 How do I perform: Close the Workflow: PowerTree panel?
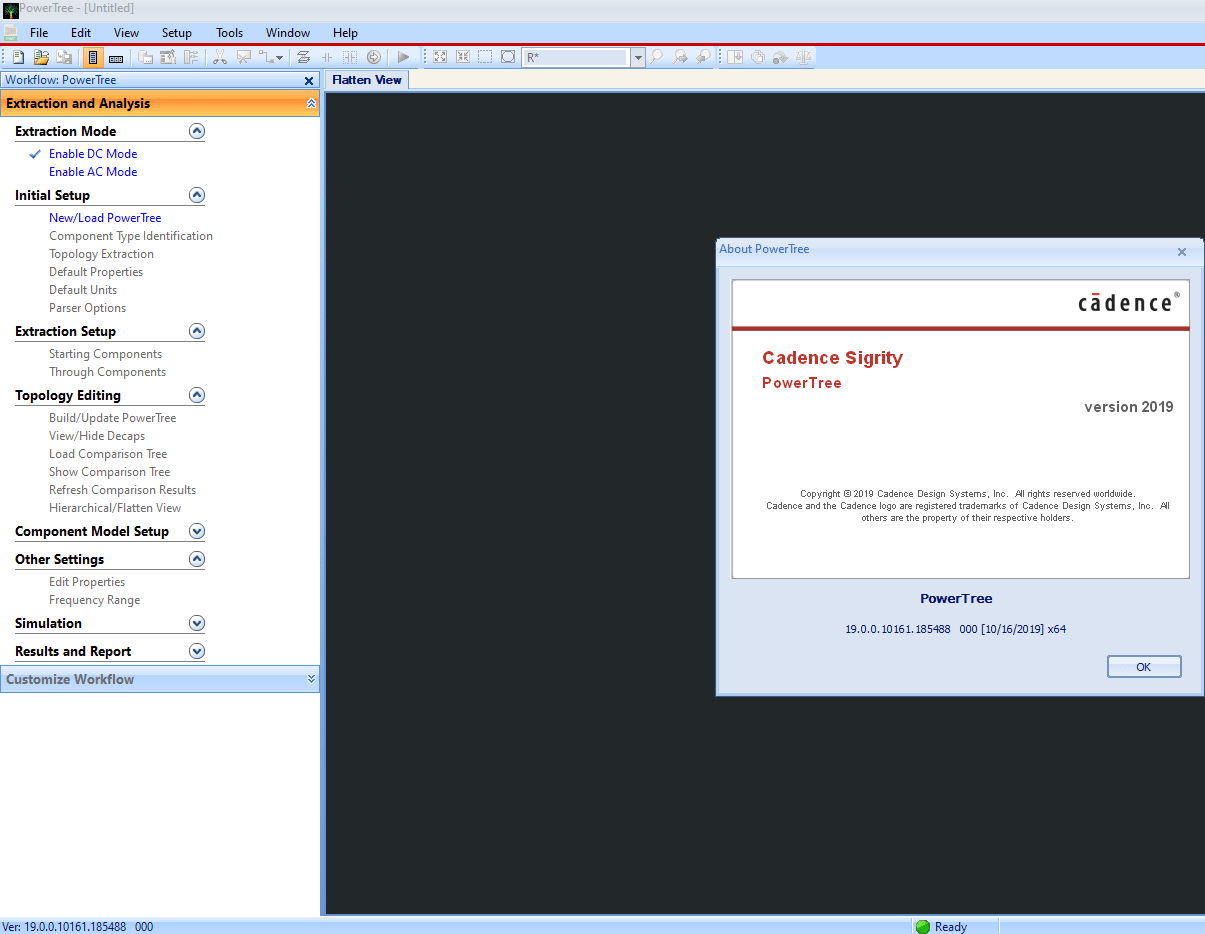click(309, 81)
